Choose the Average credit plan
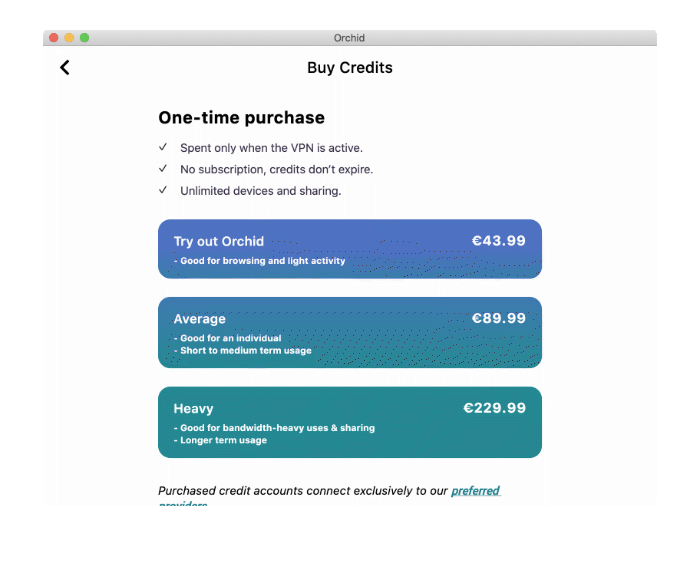Image resolution: width=700 pixels, height=563 pixels. pos(350,333)
